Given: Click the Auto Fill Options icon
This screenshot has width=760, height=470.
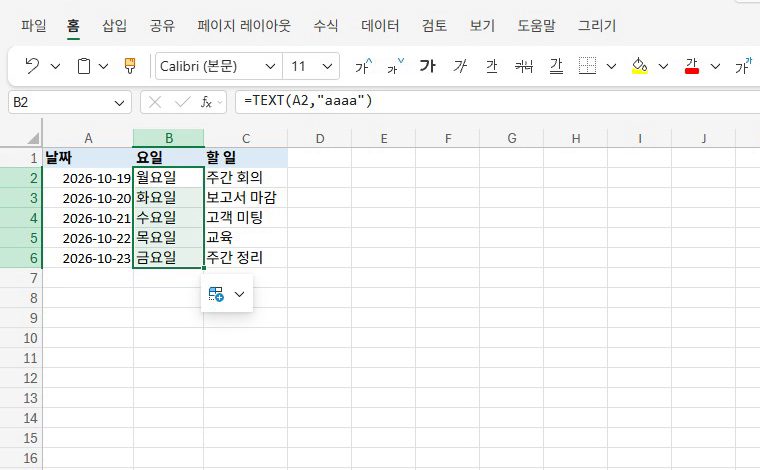Looking at the screenshot, I should coord(216,294).
